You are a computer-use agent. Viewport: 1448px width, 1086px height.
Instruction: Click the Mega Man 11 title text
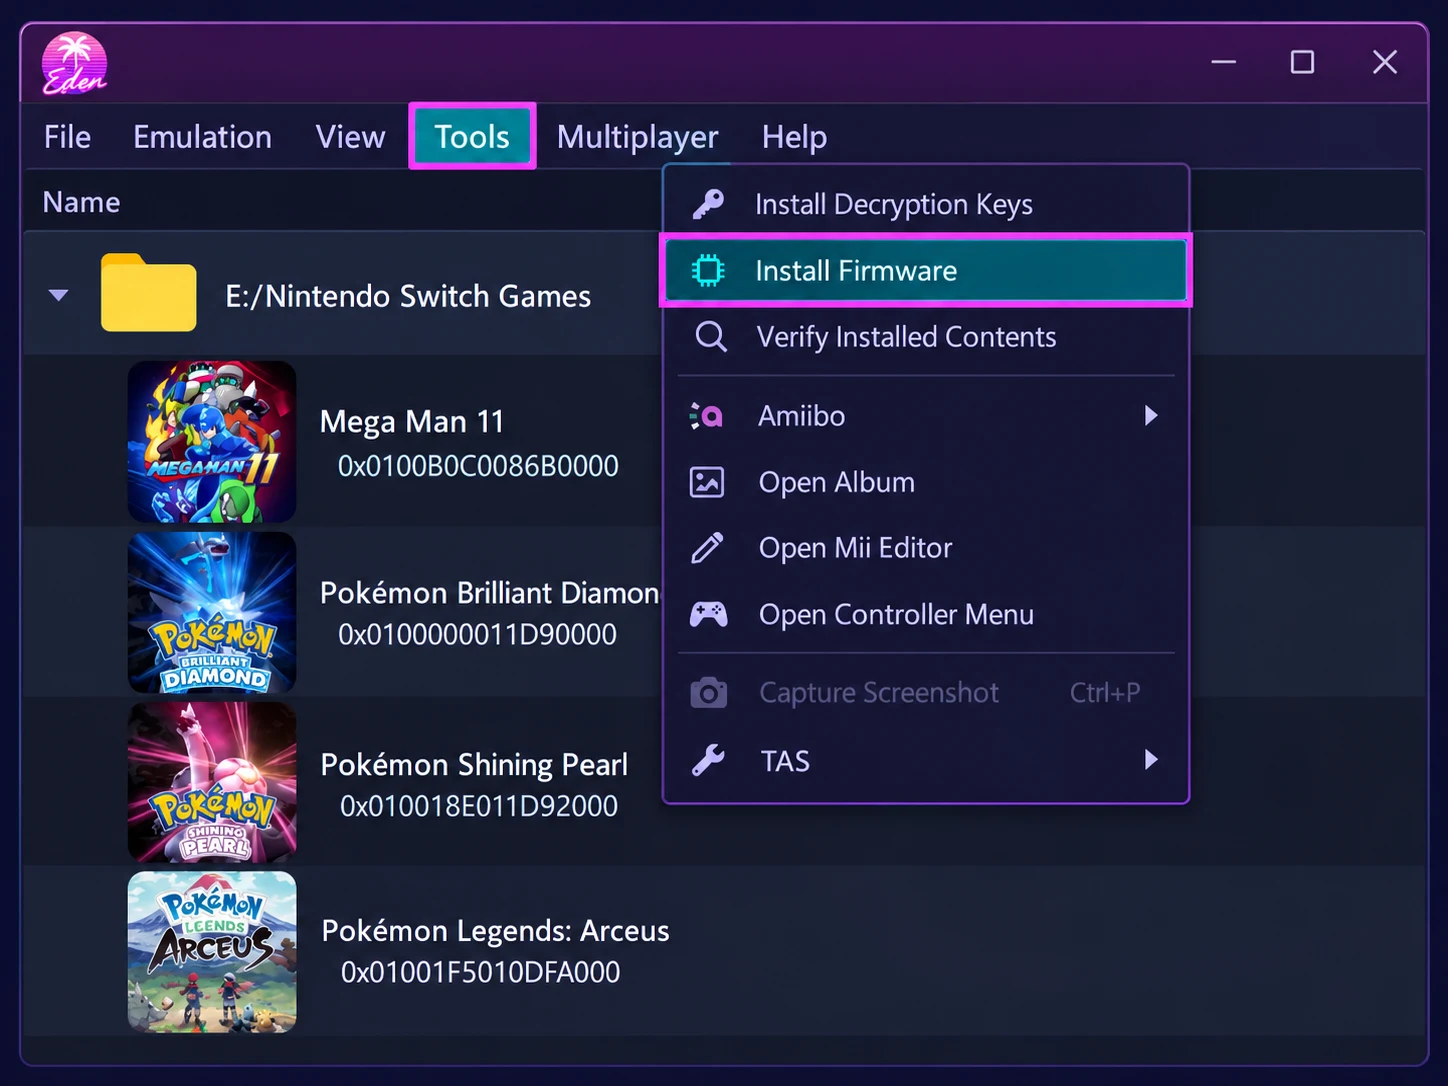411,422
